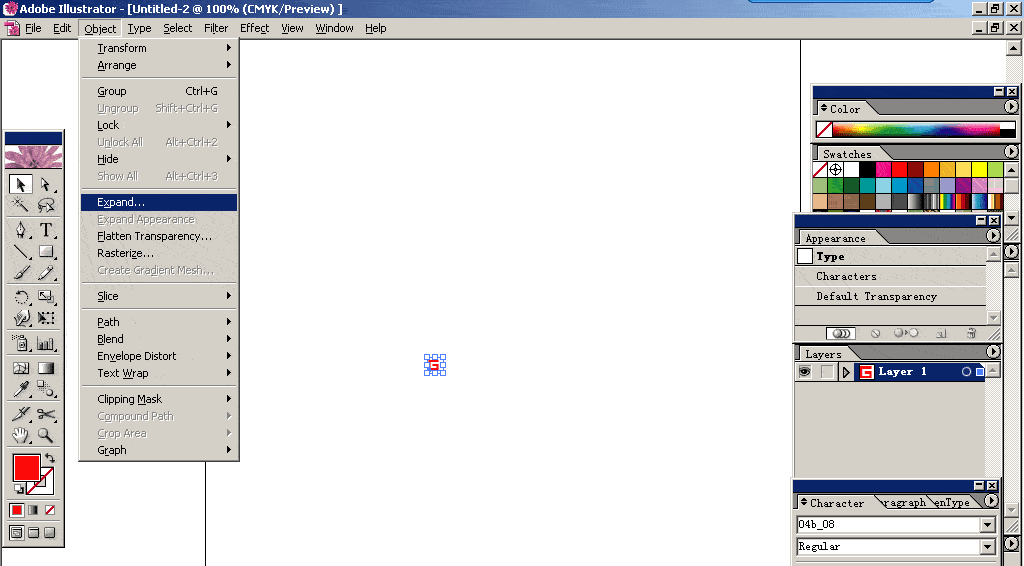
Task: Select the Selection tool (black arrow)
Action: click(21, 184)
